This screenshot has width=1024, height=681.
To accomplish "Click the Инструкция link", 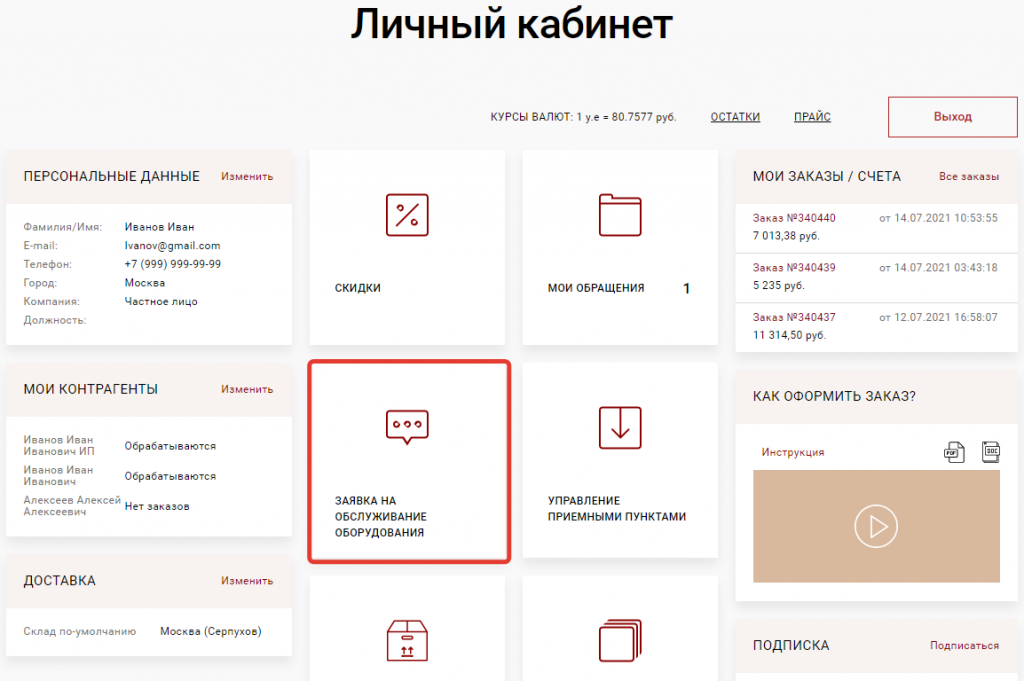I will [x=792, y=452].
